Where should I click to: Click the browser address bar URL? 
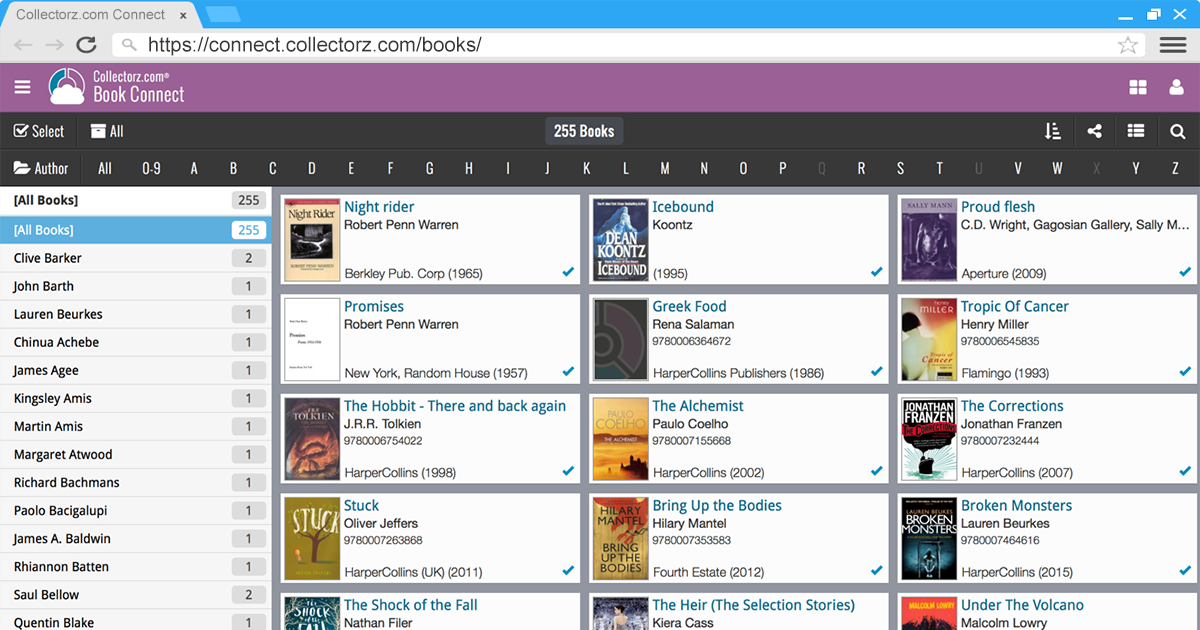(315, 45)
